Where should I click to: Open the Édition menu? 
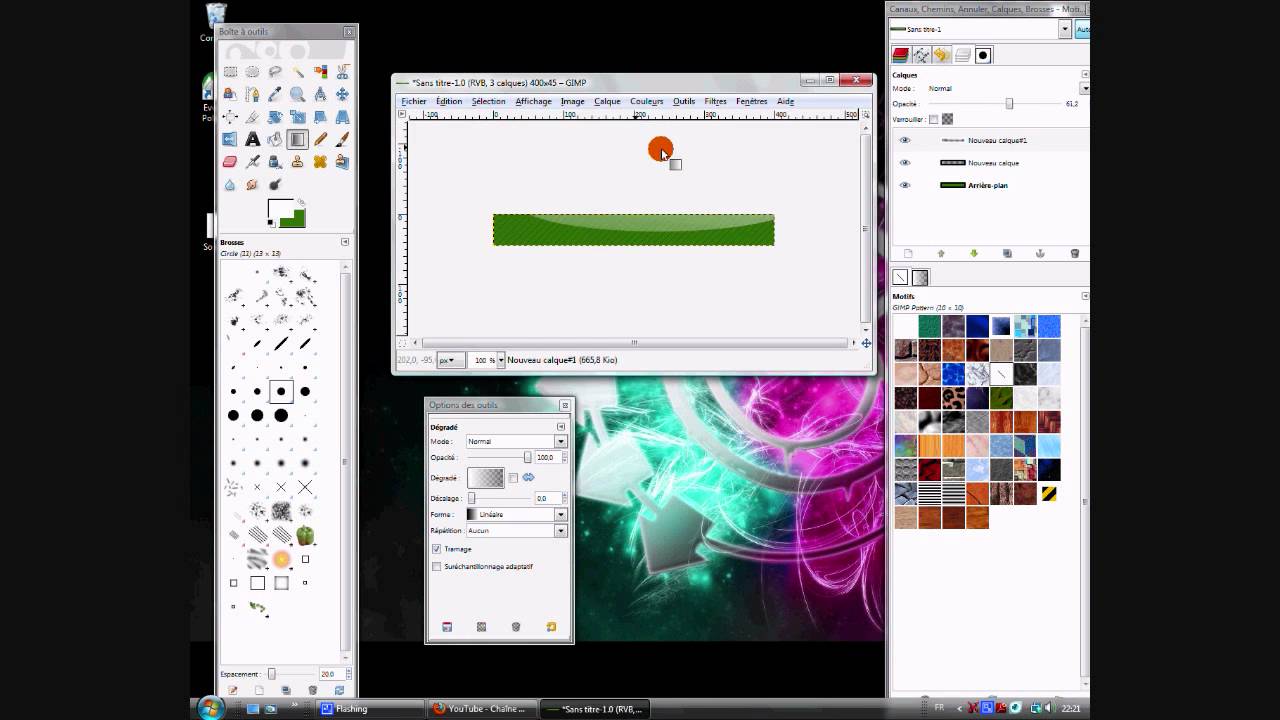pyautogui.click(x=449, y=101)
